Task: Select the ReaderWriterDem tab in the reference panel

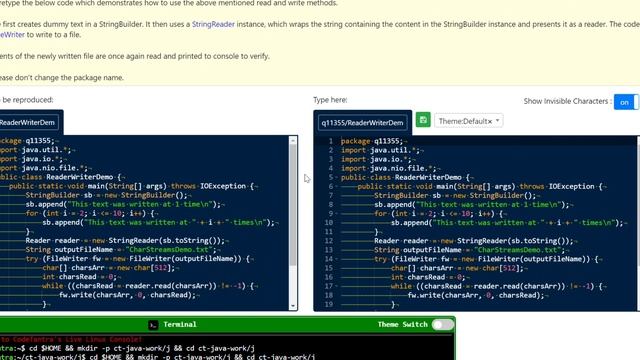Action: point(28,122)
